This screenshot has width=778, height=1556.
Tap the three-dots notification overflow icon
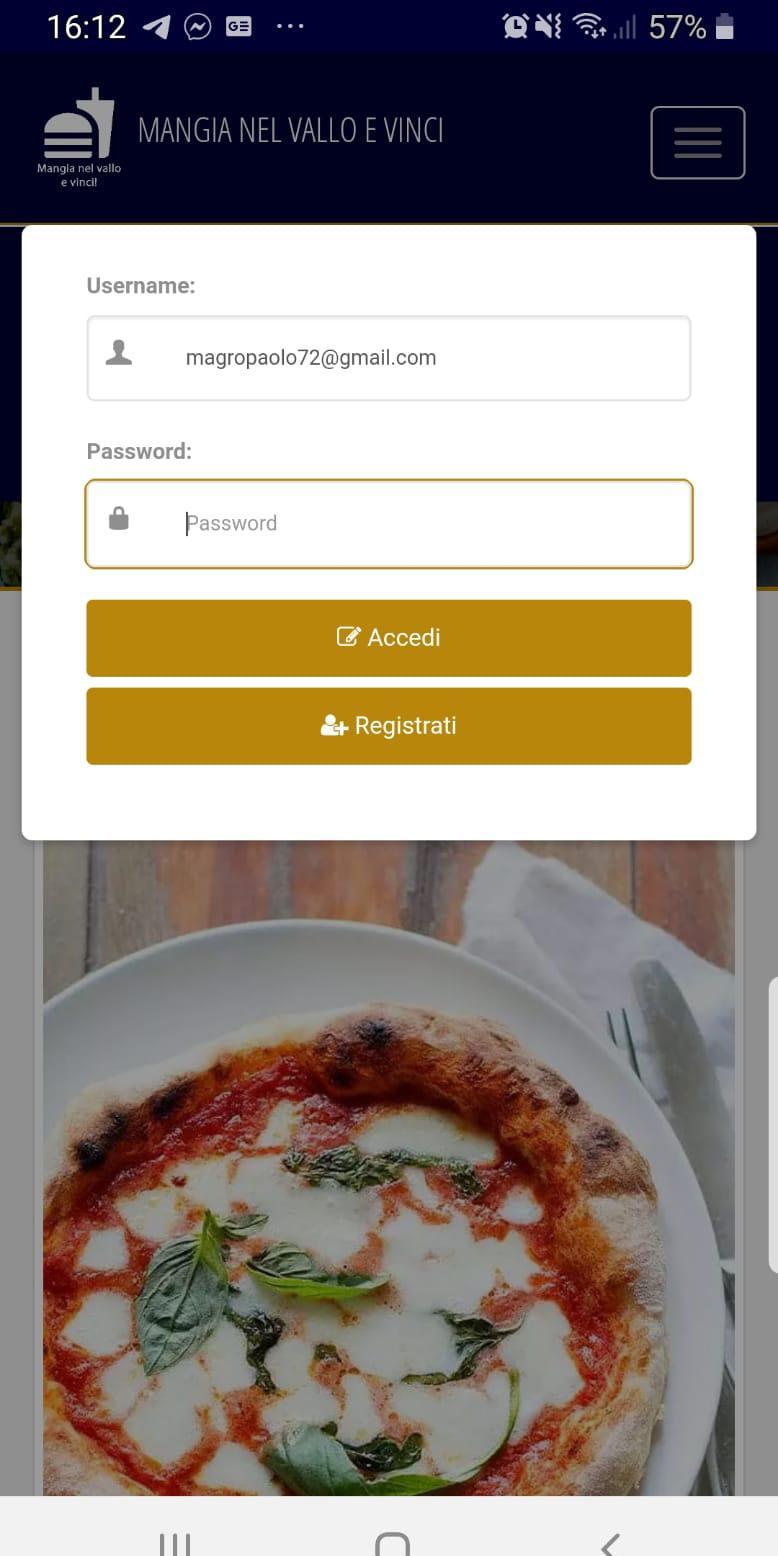click(289, 27)
